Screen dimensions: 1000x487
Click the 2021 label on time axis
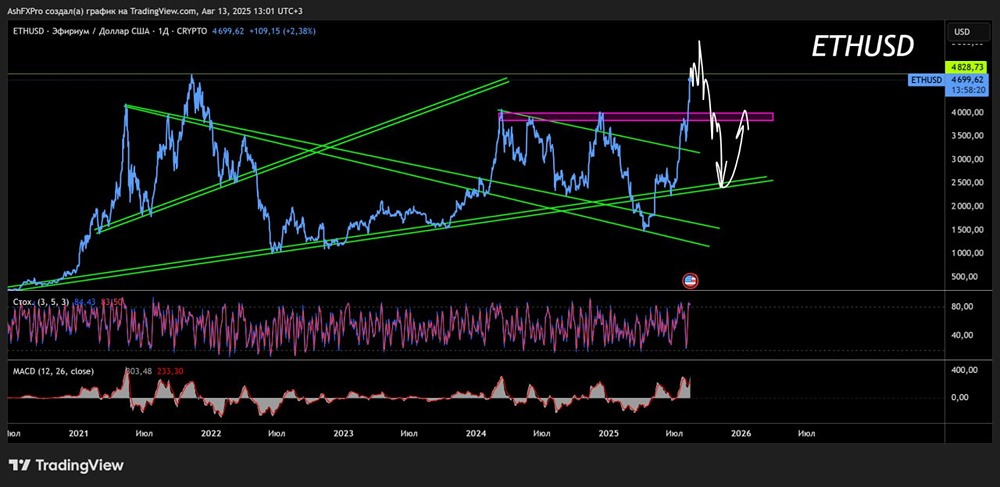point(78,433)
